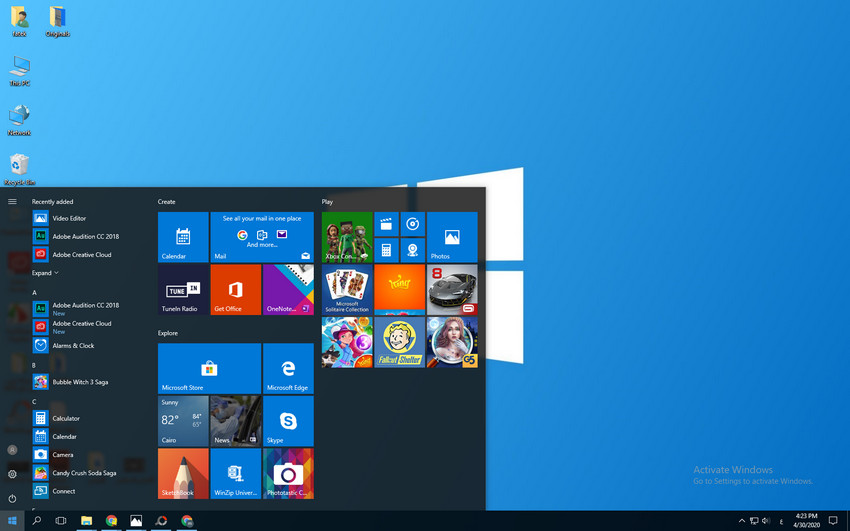Open the G5 hidden object game tile

coord(452,342)
